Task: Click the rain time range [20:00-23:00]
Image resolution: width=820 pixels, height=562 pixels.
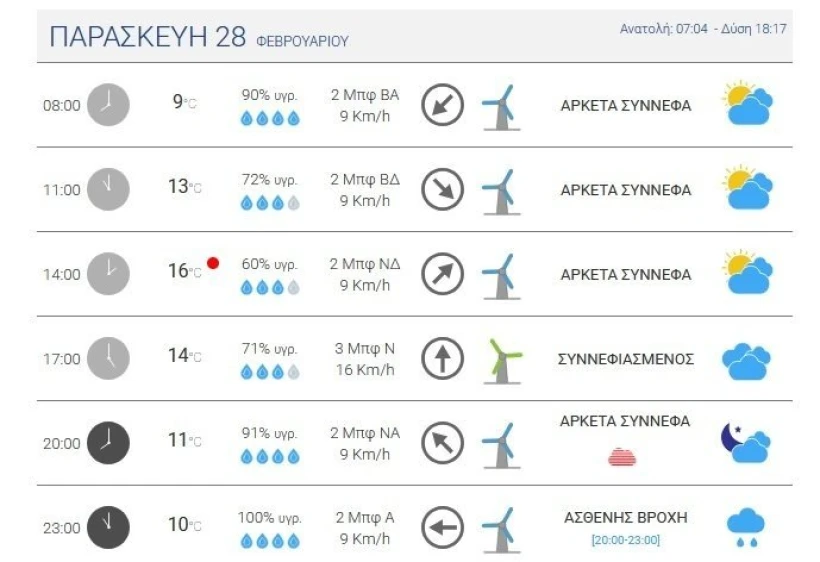Action: pos(625,540)
